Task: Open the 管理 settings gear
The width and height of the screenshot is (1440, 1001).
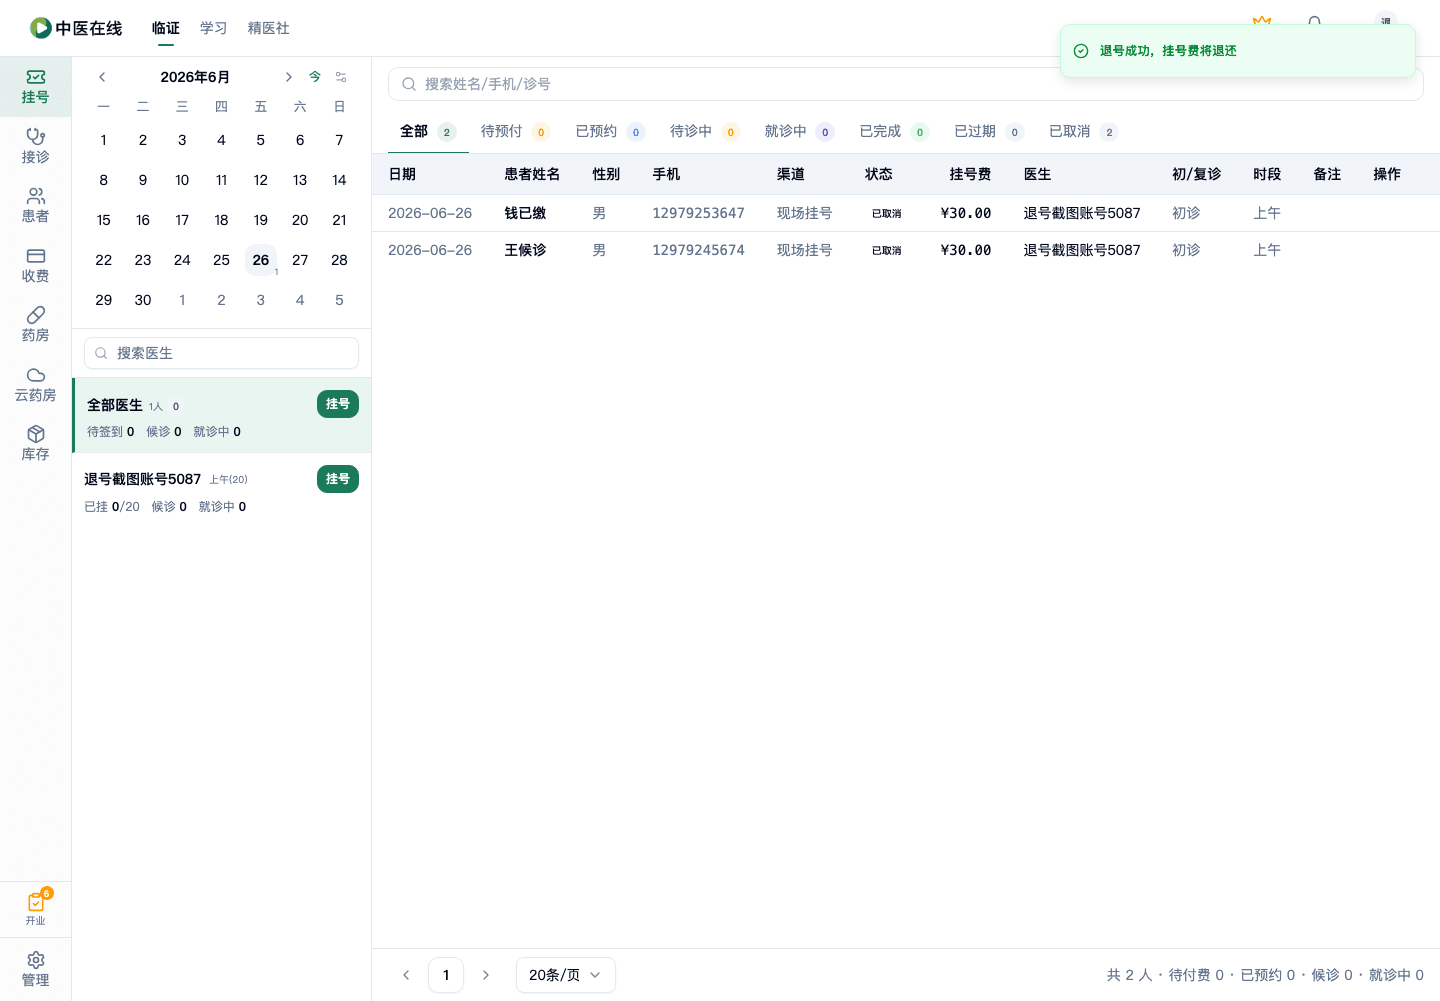Action: pos(35,969)
